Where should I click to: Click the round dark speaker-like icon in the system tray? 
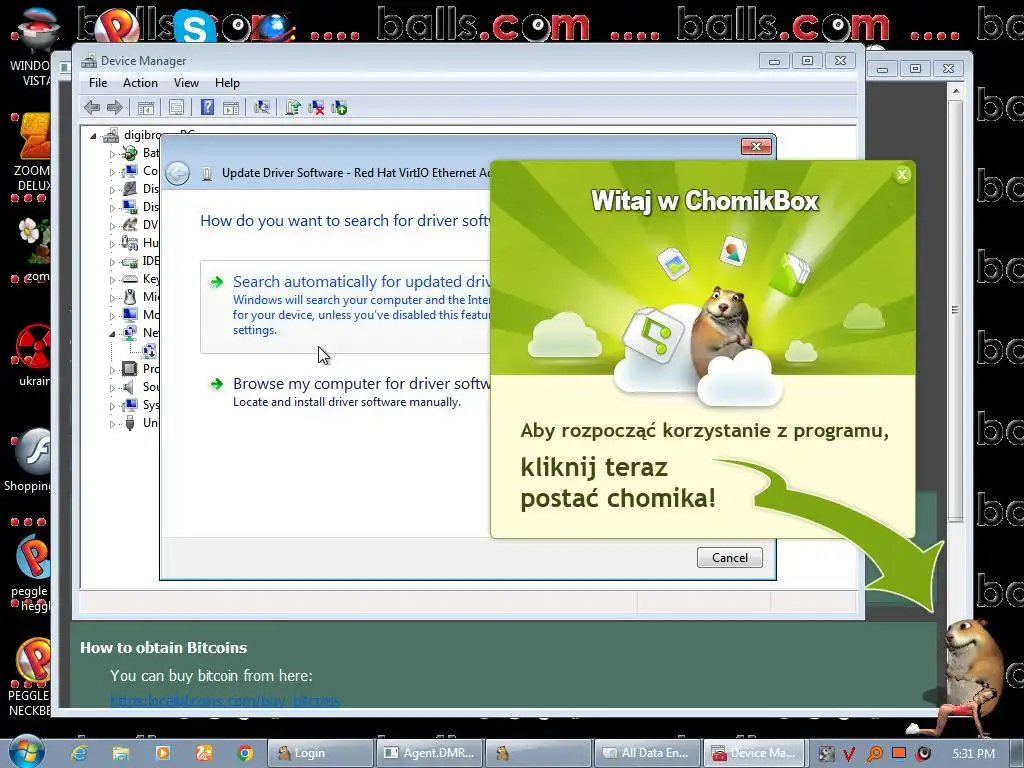coord(923,754)
